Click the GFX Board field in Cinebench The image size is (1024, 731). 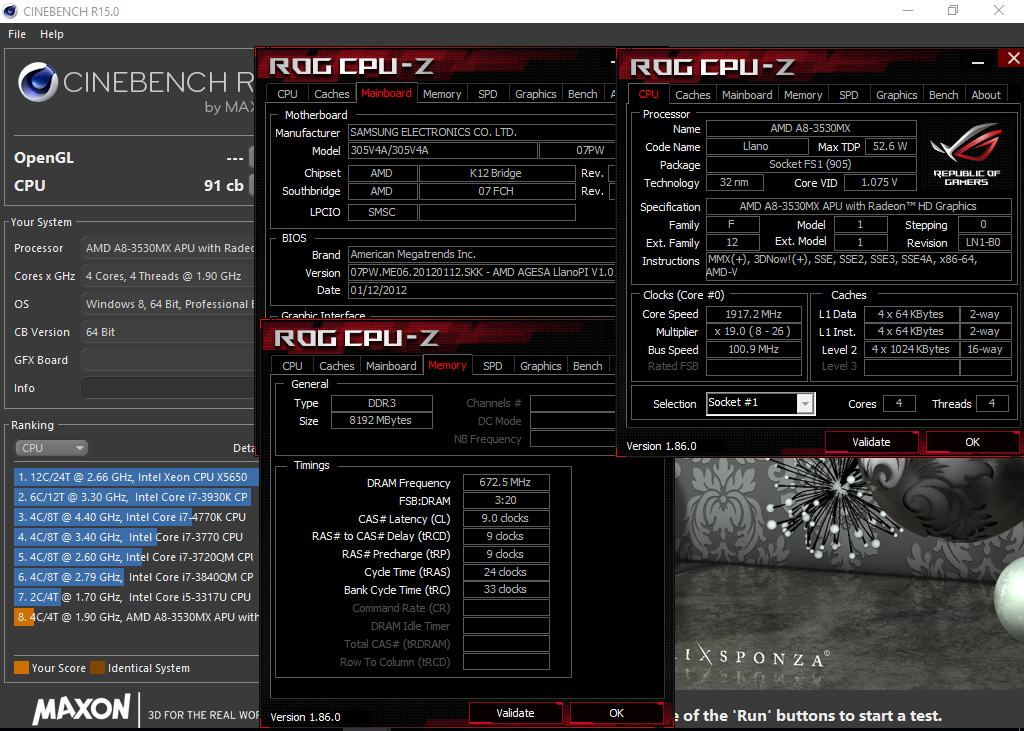(x=167, y=360)
